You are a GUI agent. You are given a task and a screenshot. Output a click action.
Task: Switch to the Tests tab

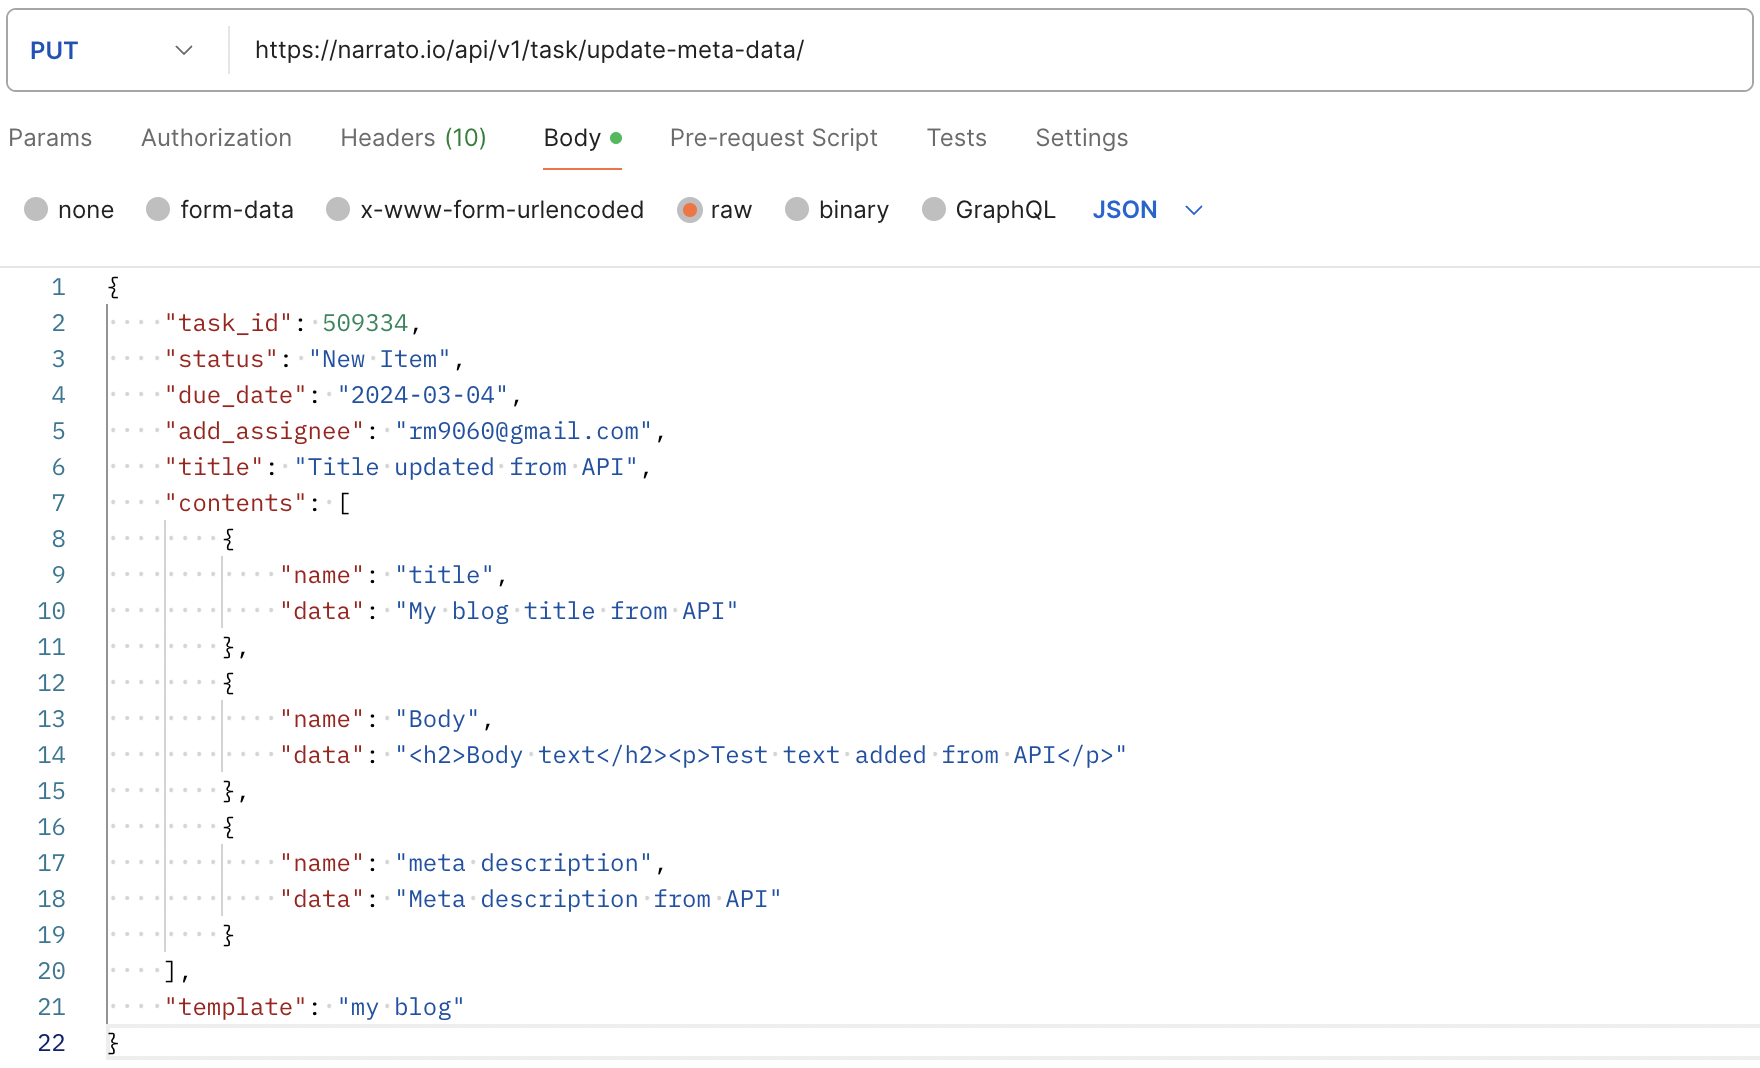(956, 138)
